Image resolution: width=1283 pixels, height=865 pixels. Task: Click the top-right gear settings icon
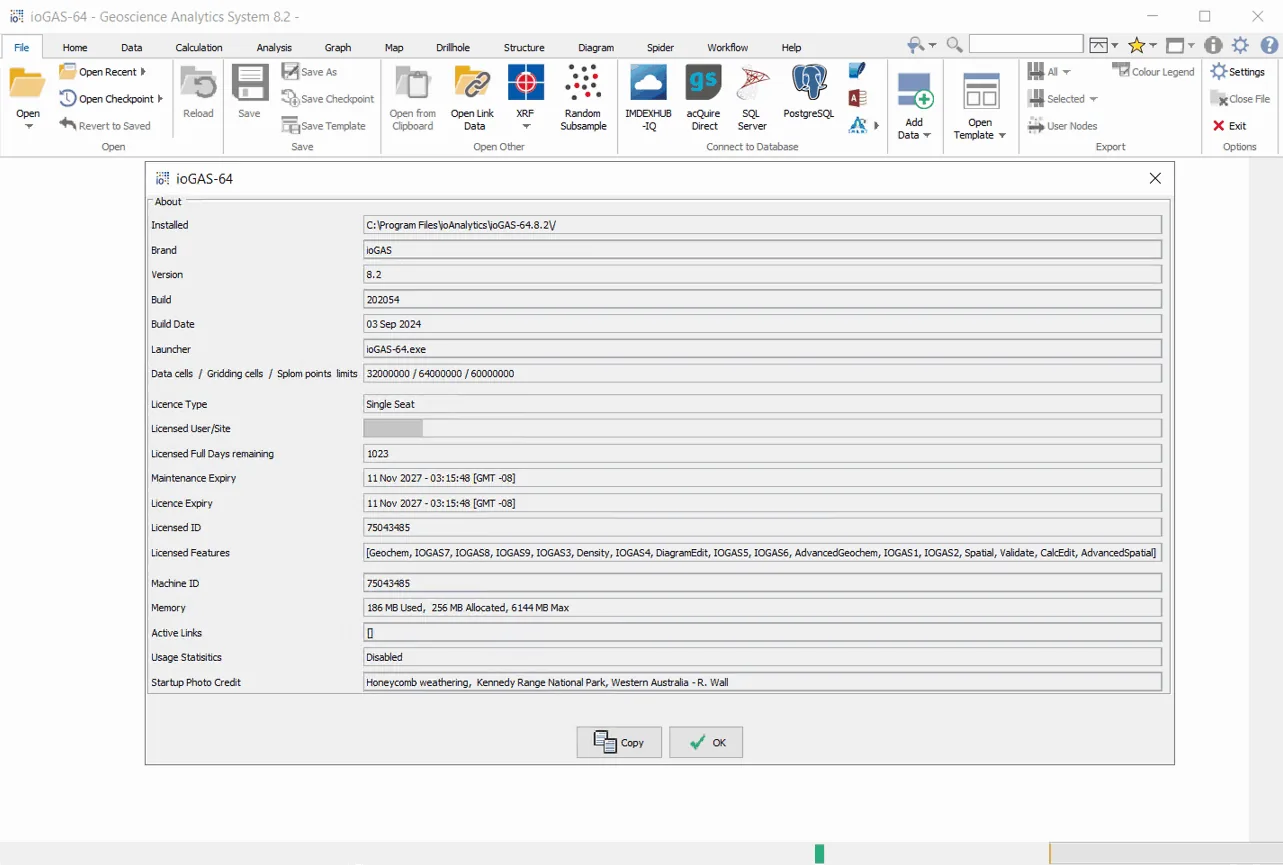(x=1240, y=45)
